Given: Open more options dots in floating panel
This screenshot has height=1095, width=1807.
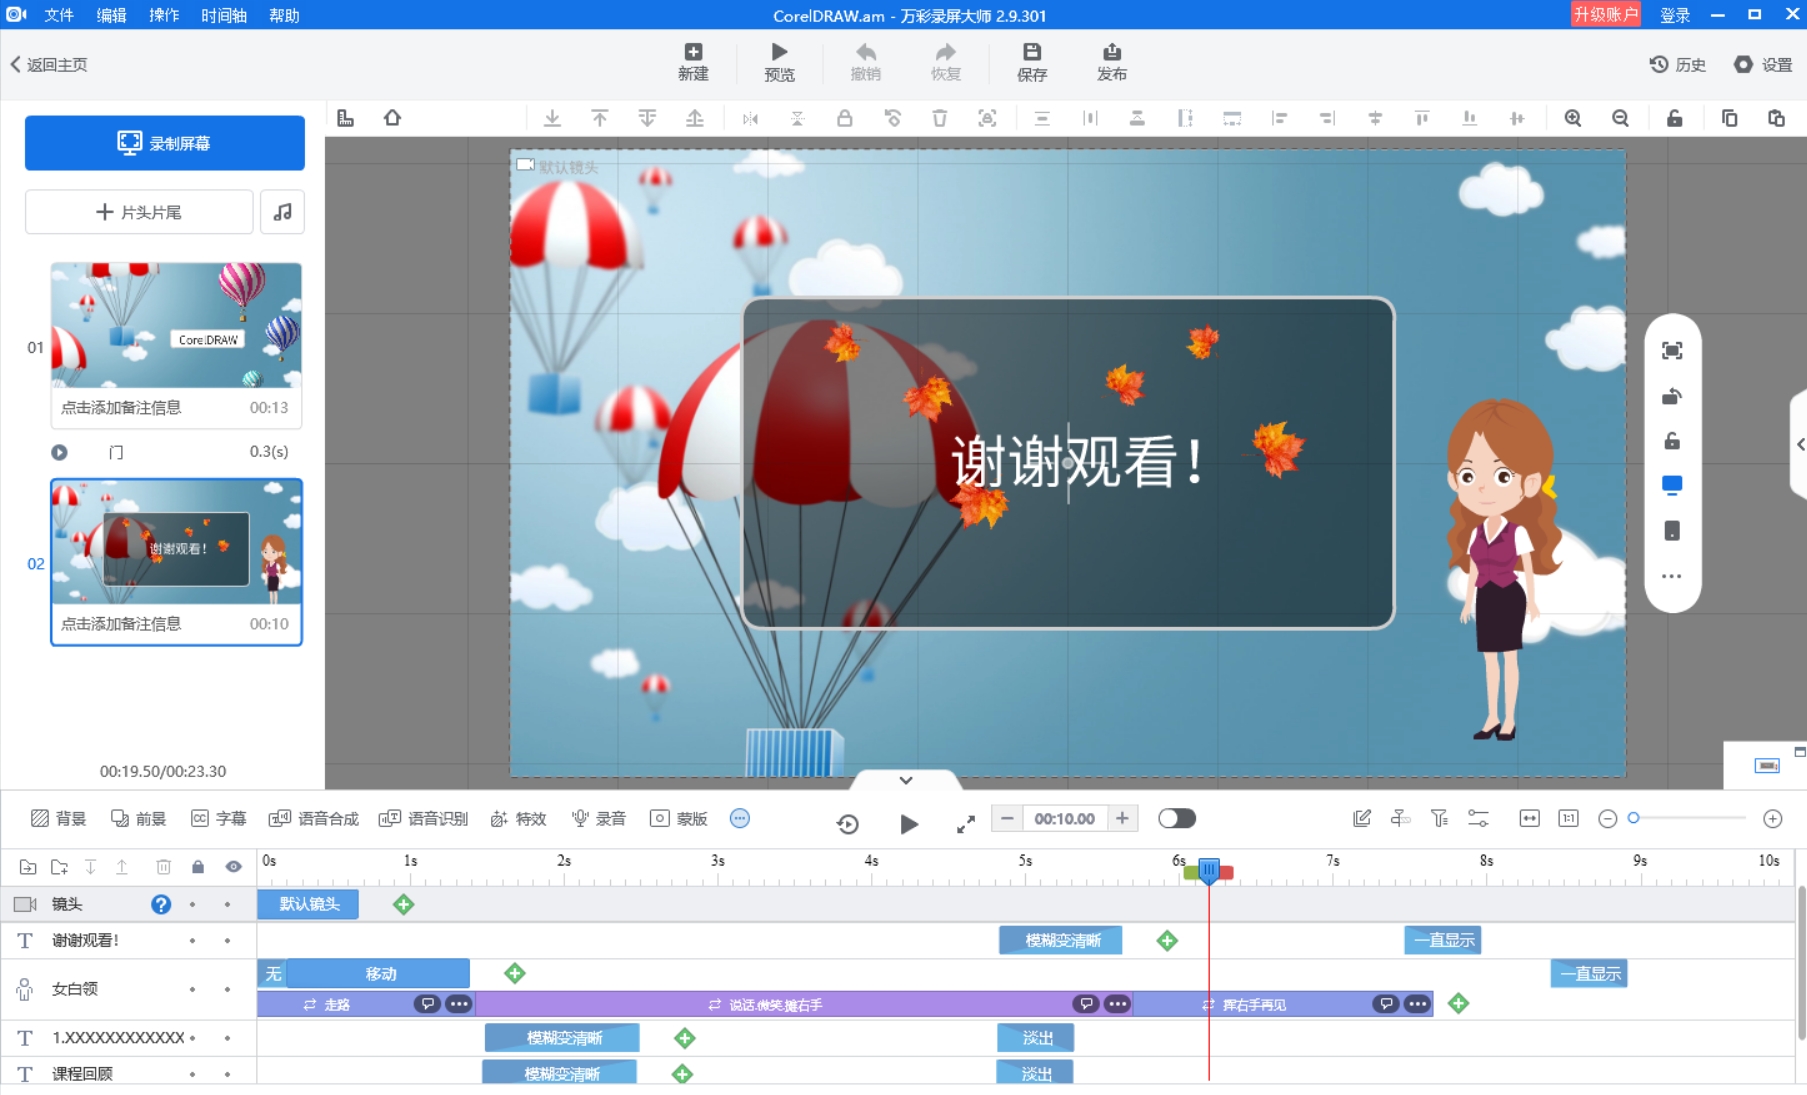Looking at the screenshot, I should point(1672,576).
